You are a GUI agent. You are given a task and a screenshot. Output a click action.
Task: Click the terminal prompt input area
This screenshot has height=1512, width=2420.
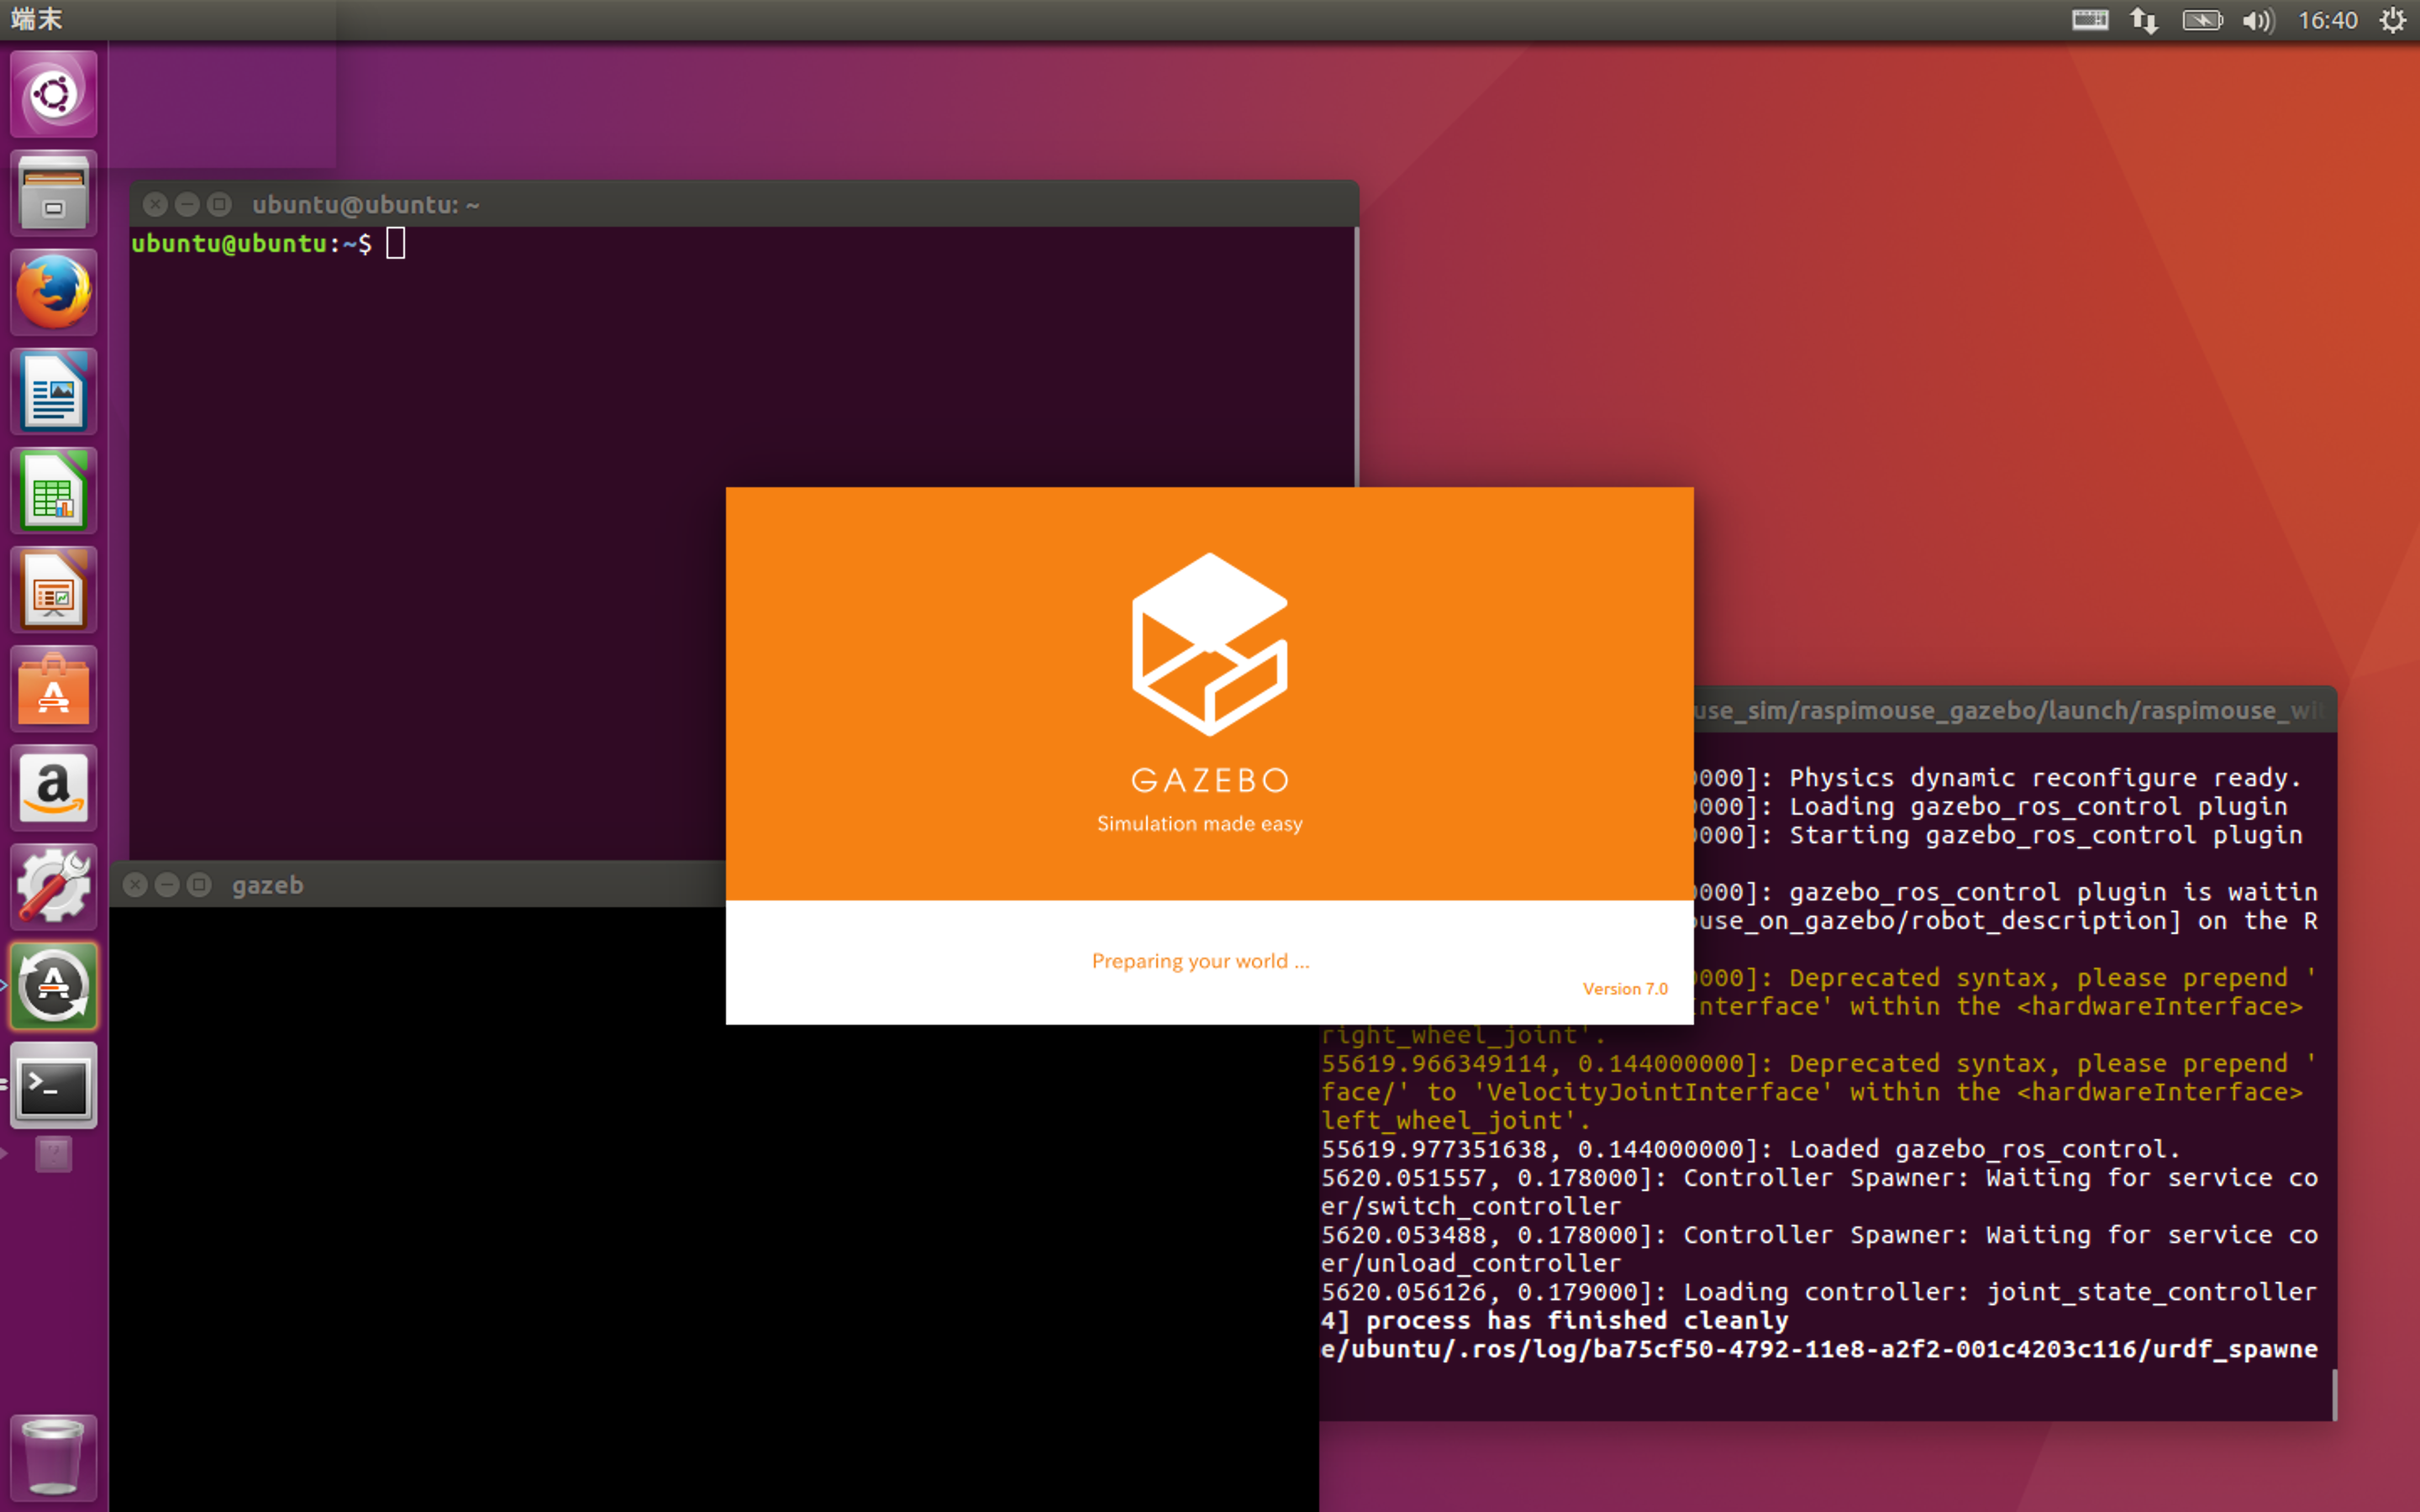click(396, 243)
